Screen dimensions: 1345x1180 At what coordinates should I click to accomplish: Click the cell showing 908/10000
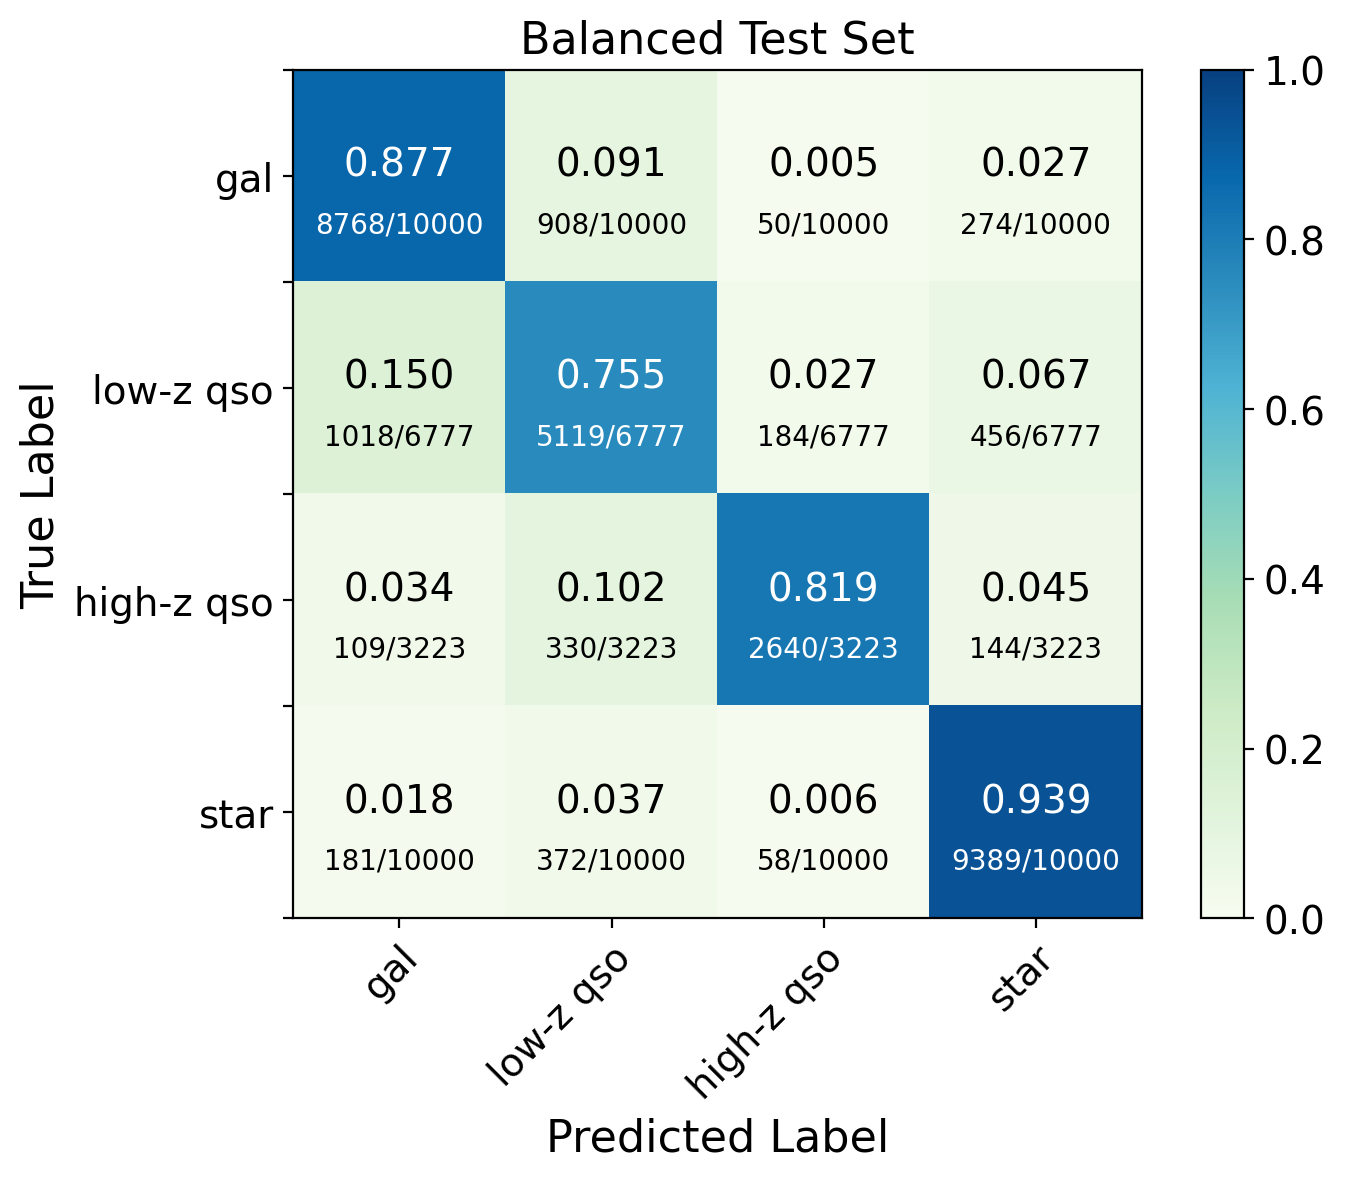click(611, 176)
